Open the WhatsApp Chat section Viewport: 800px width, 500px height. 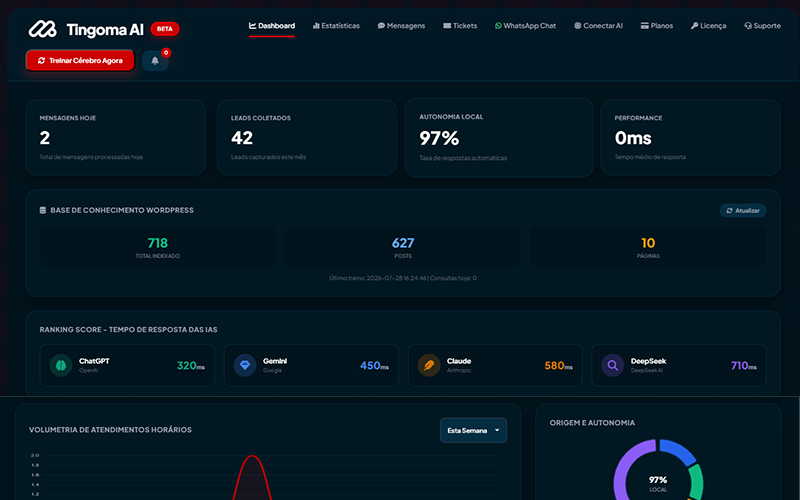526,26
